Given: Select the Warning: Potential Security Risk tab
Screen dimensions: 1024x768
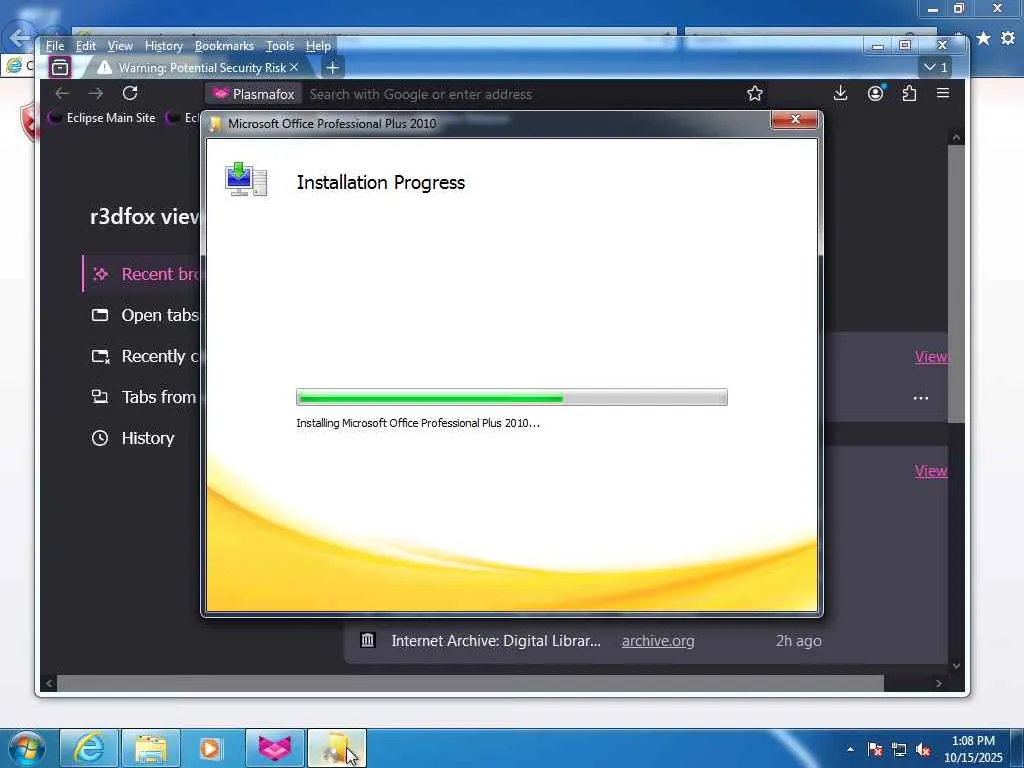Looking at the screenshot, I should [191, 67].
